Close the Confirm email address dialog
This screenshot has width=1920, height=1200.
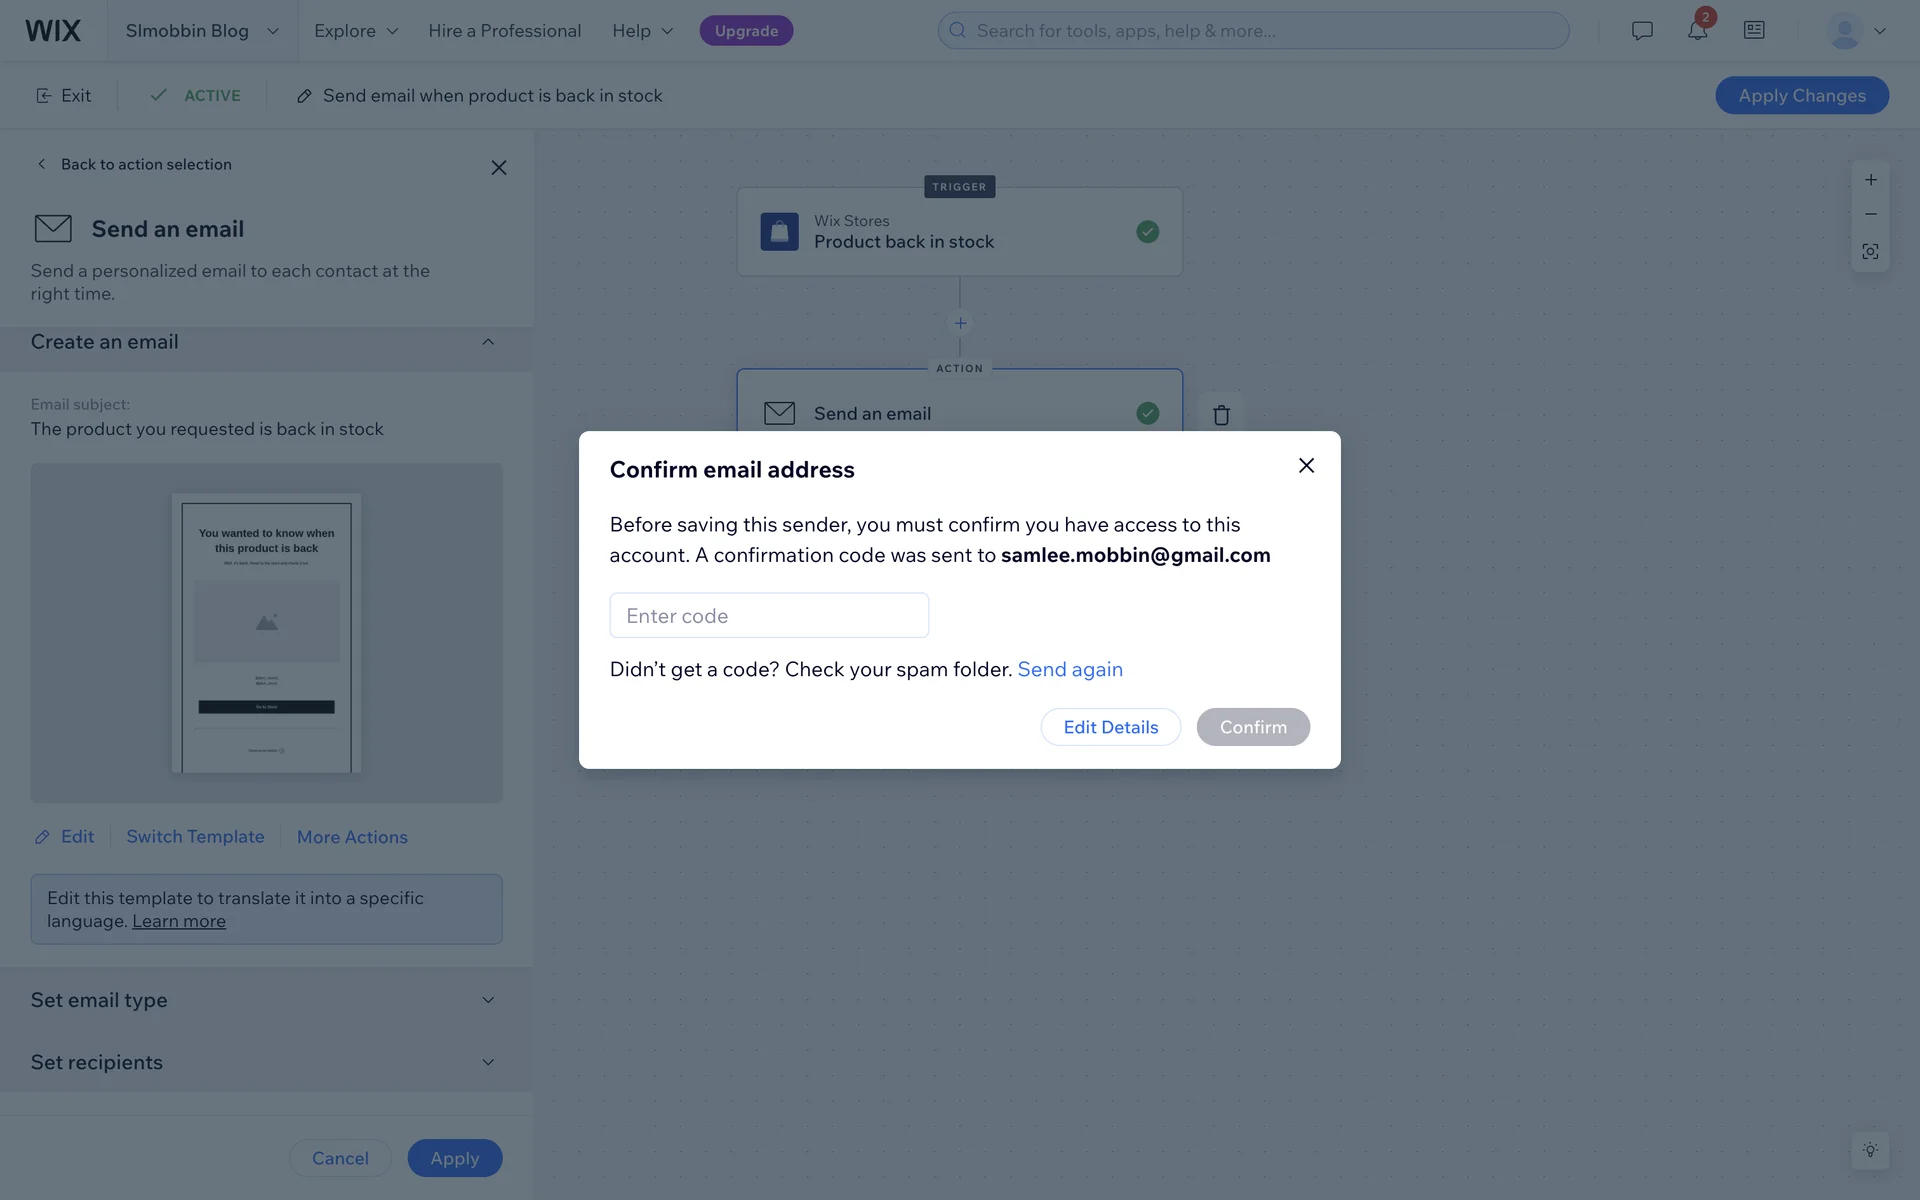(1306, 466)
